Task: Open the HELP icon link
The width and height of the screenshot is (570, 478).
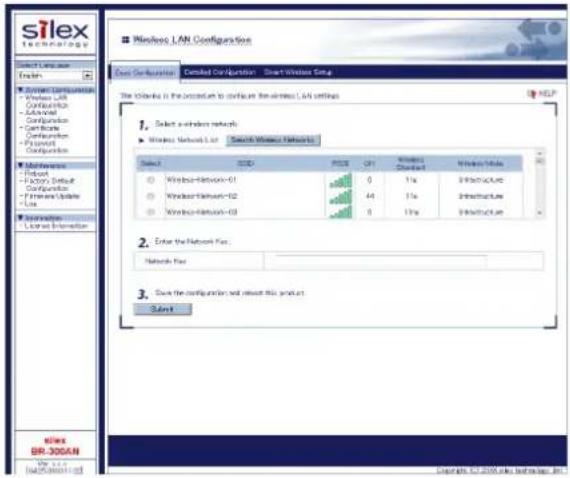Action: click(x=541, y=94)
